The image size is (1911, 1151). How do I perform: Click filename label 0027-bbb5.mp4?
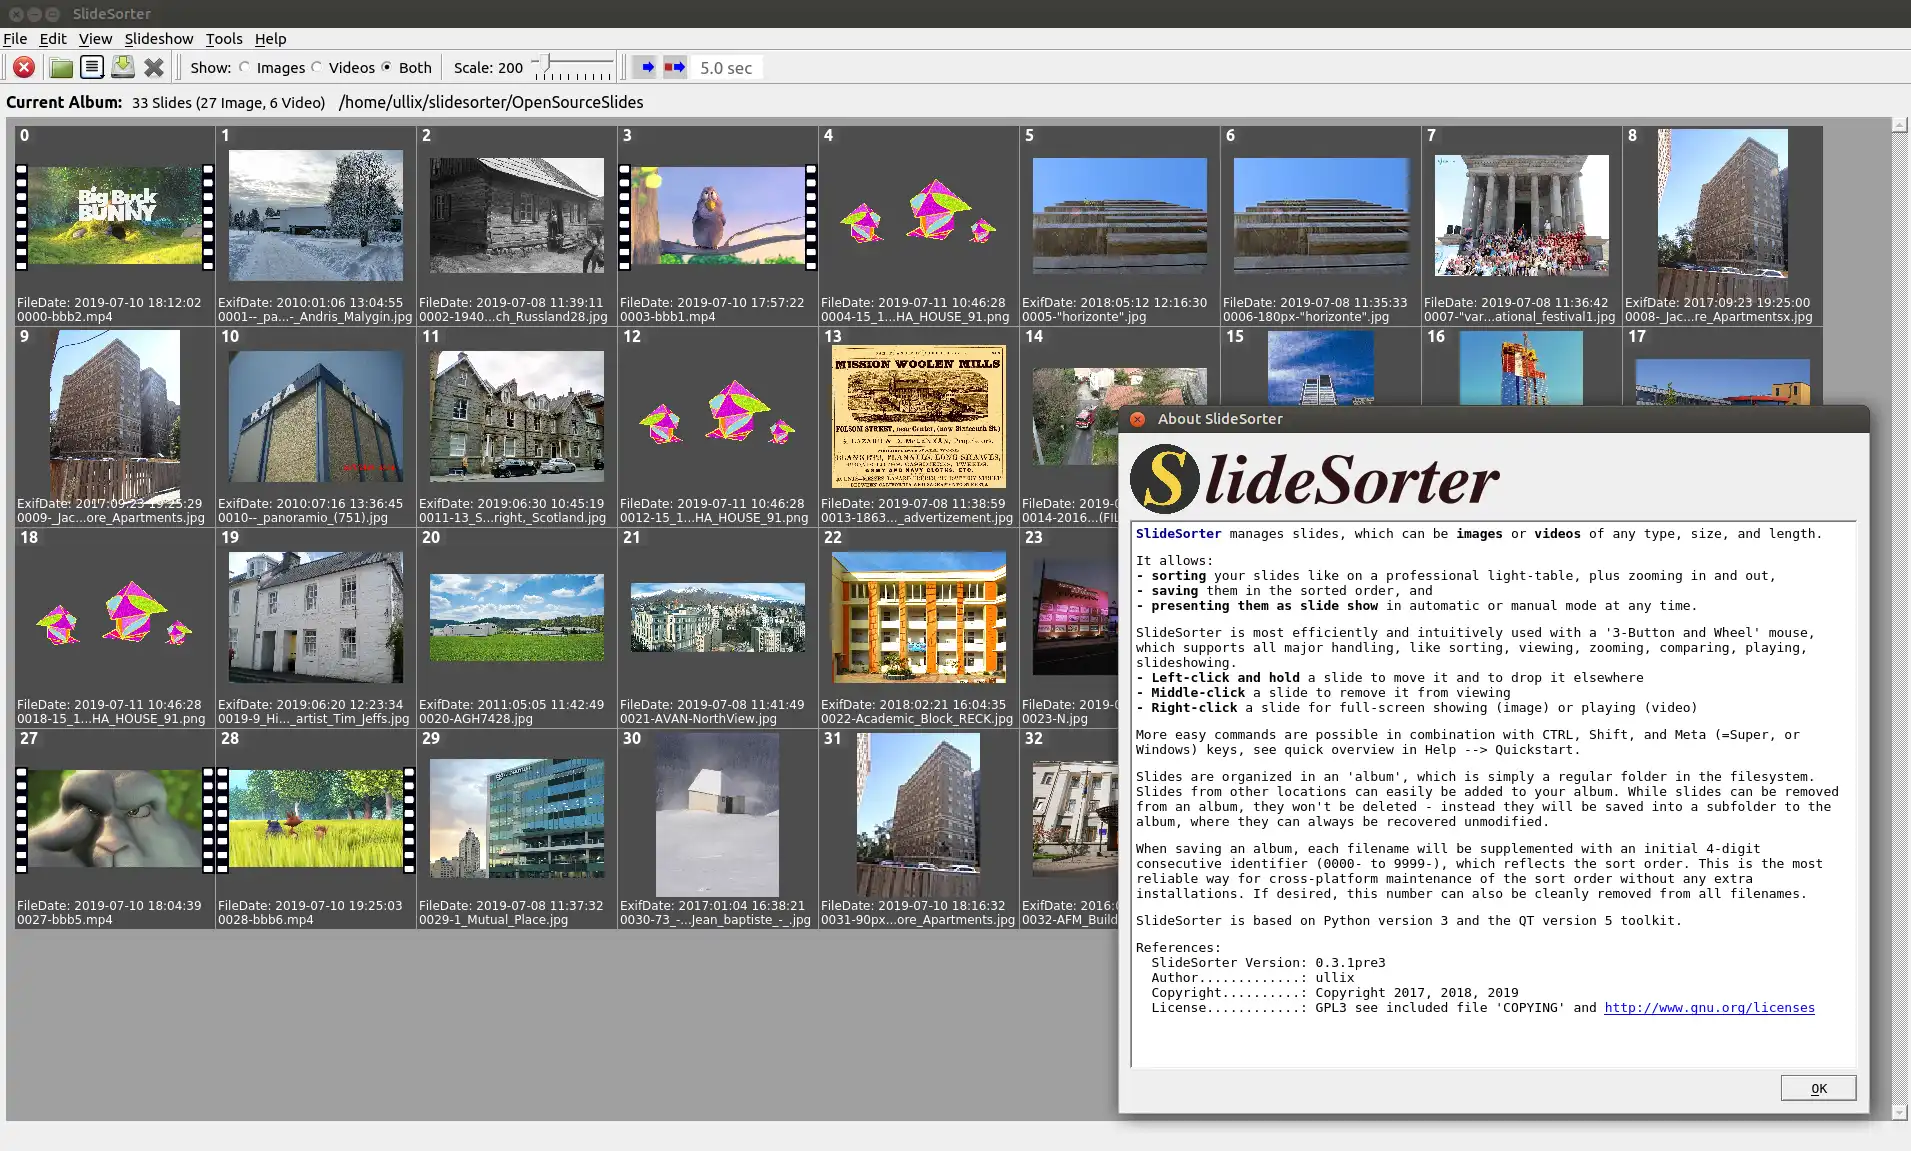[65, 920]
